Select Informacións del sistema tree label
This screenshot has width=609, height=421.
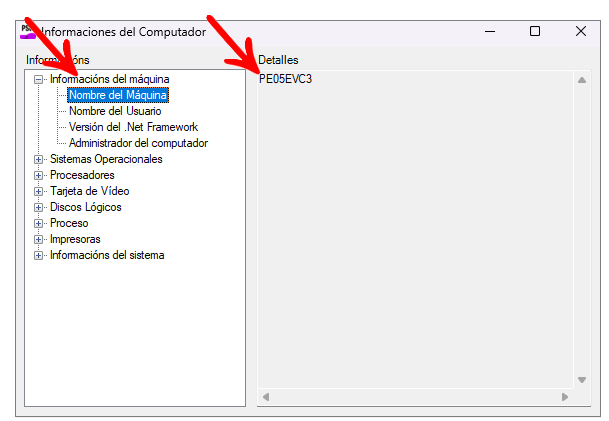coord(107,255)
